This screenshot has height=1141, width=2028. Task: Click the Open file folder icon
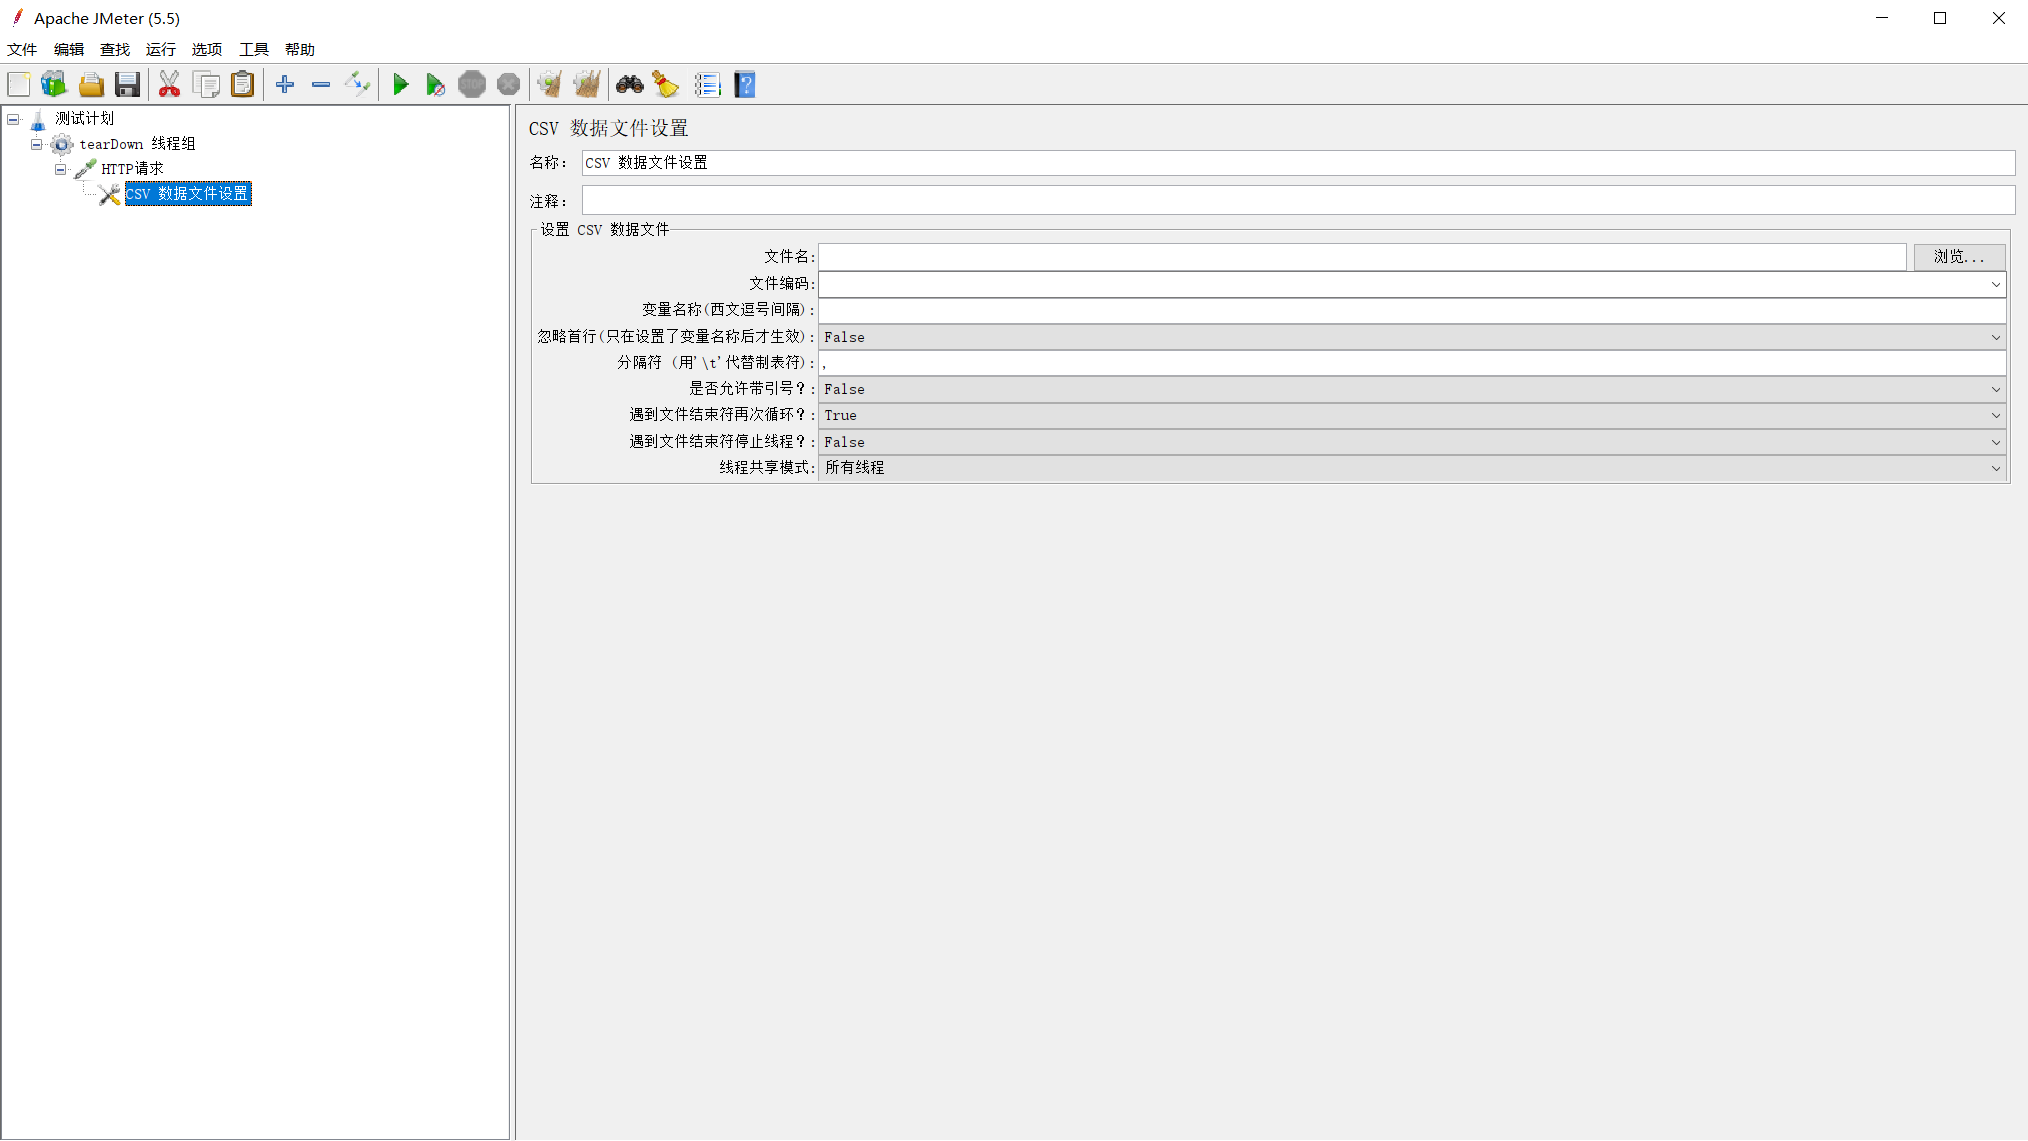coord(91,85)
